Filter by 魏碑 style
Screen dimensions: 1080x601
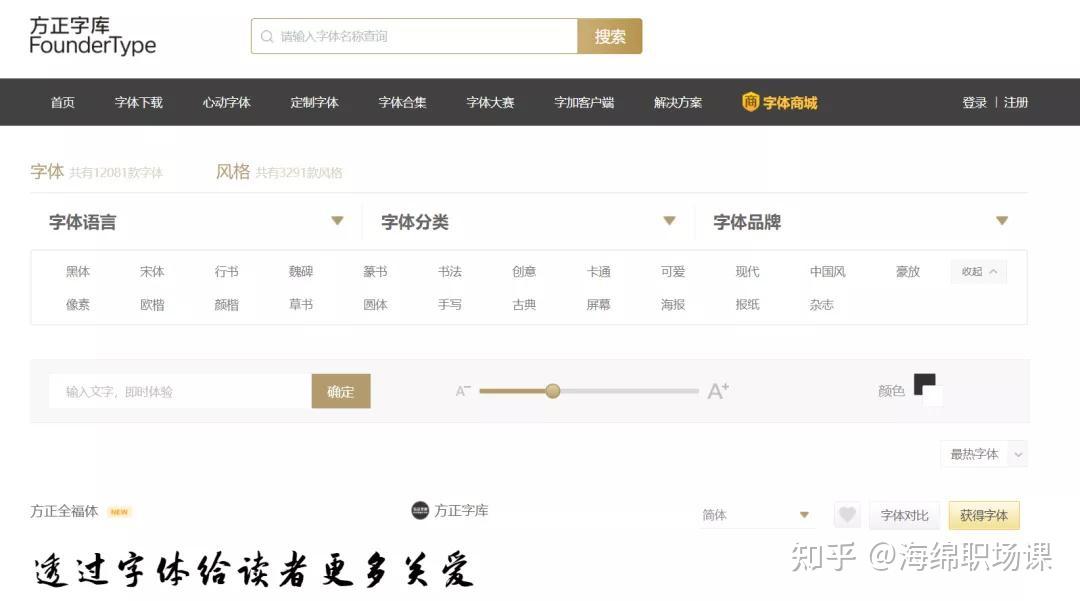(301, 271)
